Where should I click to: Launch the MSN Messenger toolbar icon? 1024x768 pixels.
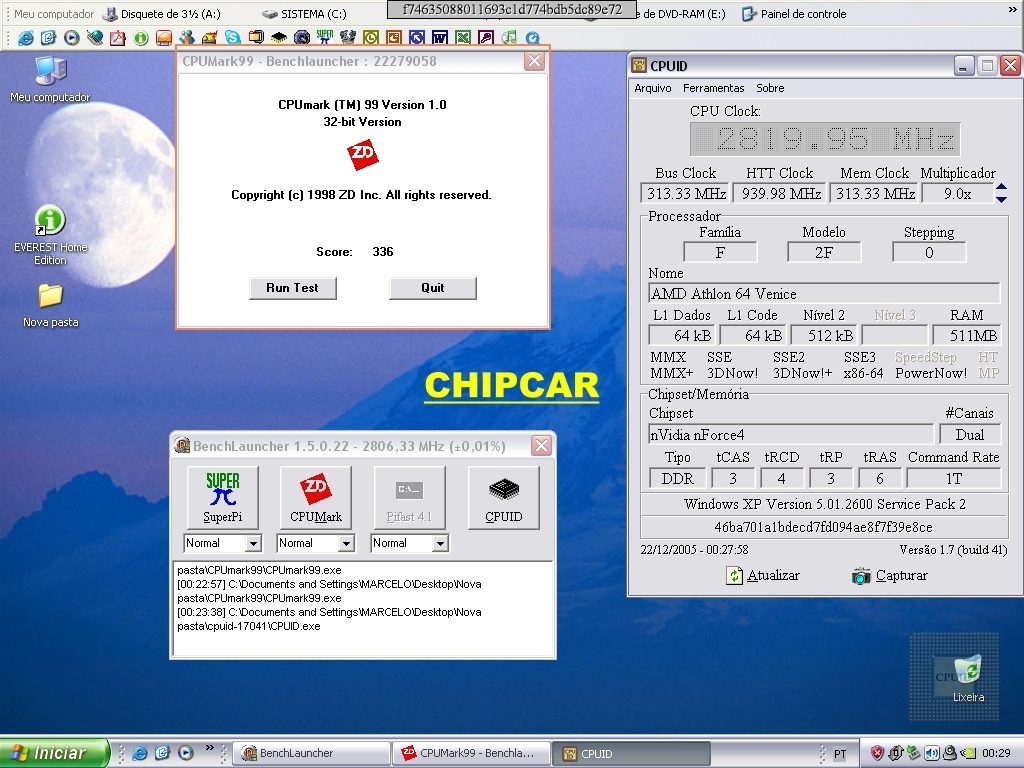pyautogui.click(x=187, y=38)
